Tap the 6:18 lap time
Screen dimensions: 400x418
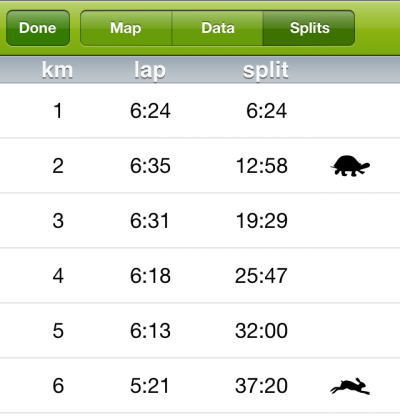[x=150, y=276]
